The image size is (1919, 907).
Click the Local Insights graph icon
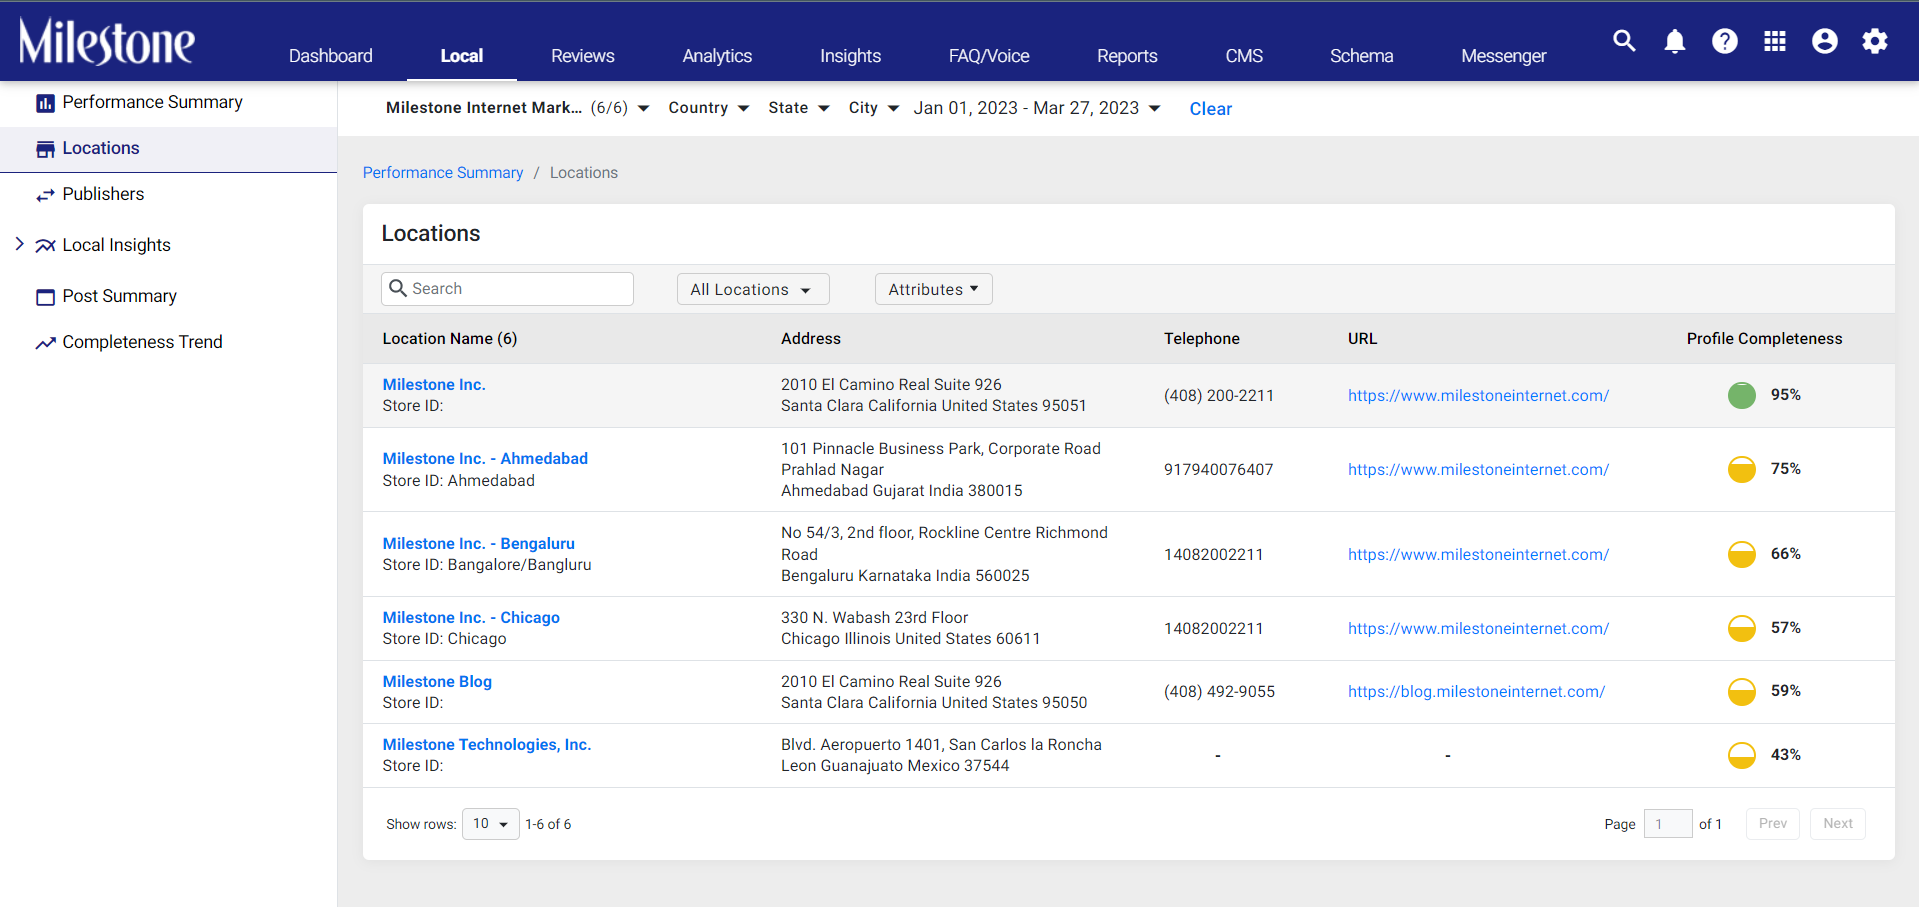click(x=45, y=246)
